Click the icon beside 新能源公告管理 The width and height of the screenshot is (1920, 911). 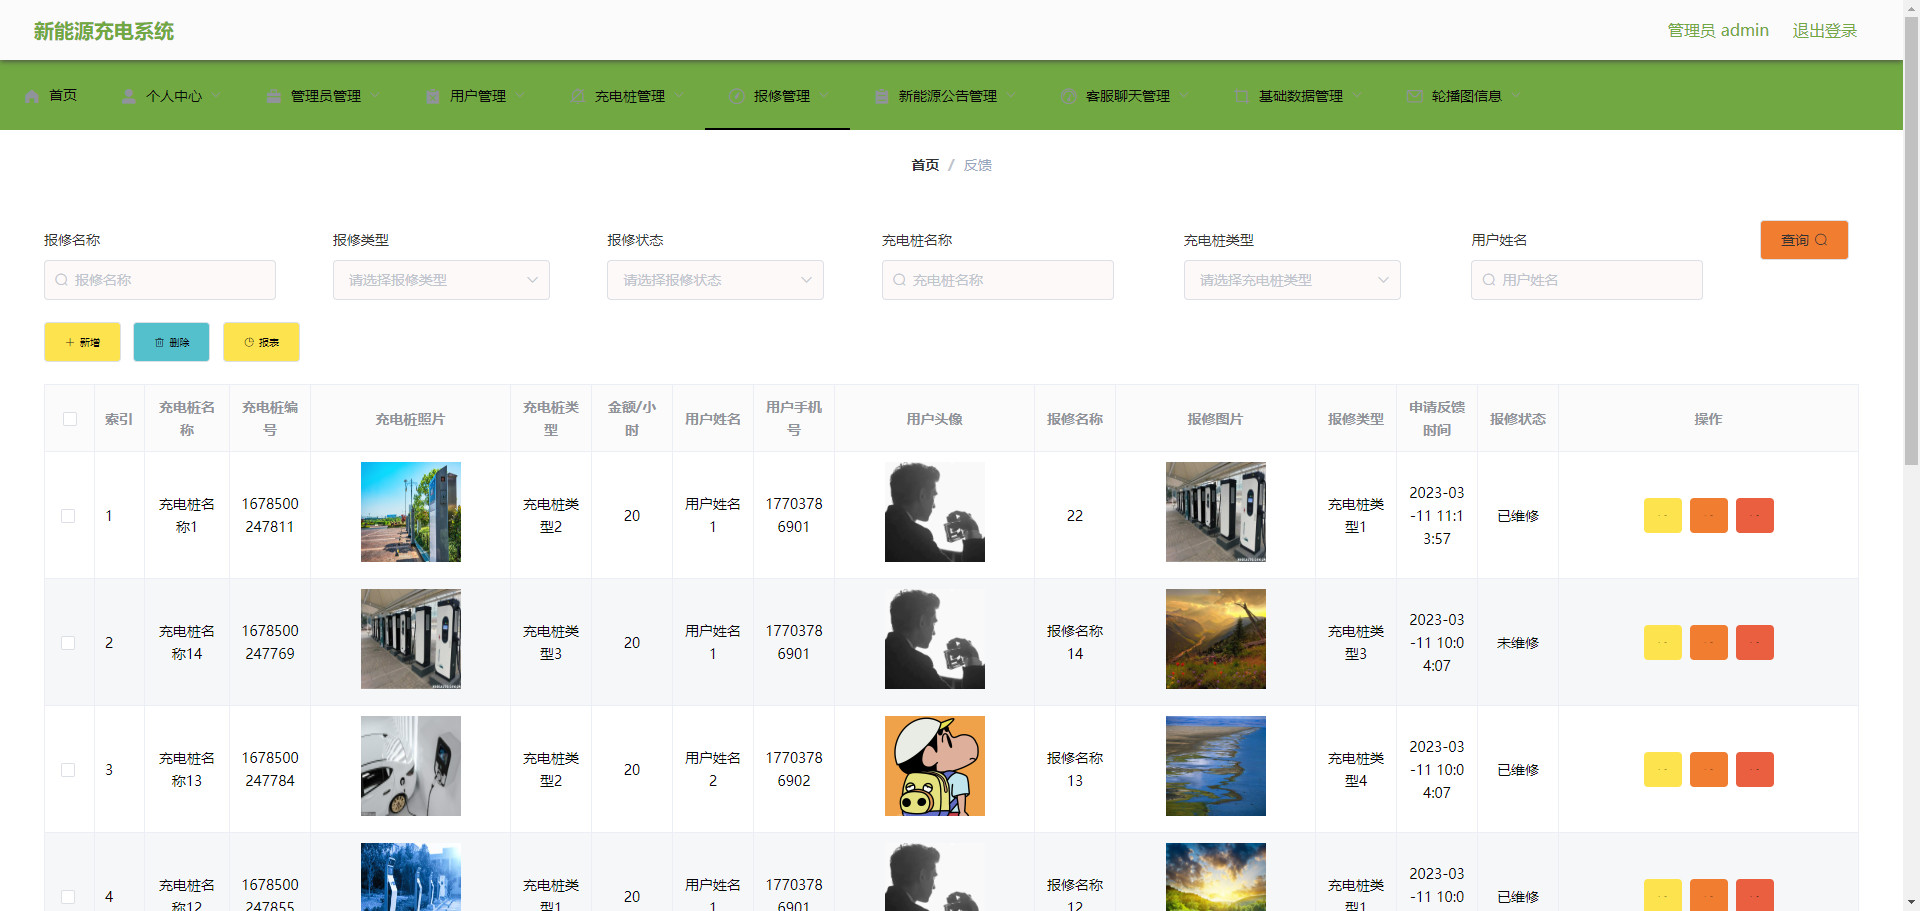pos(881,96)
